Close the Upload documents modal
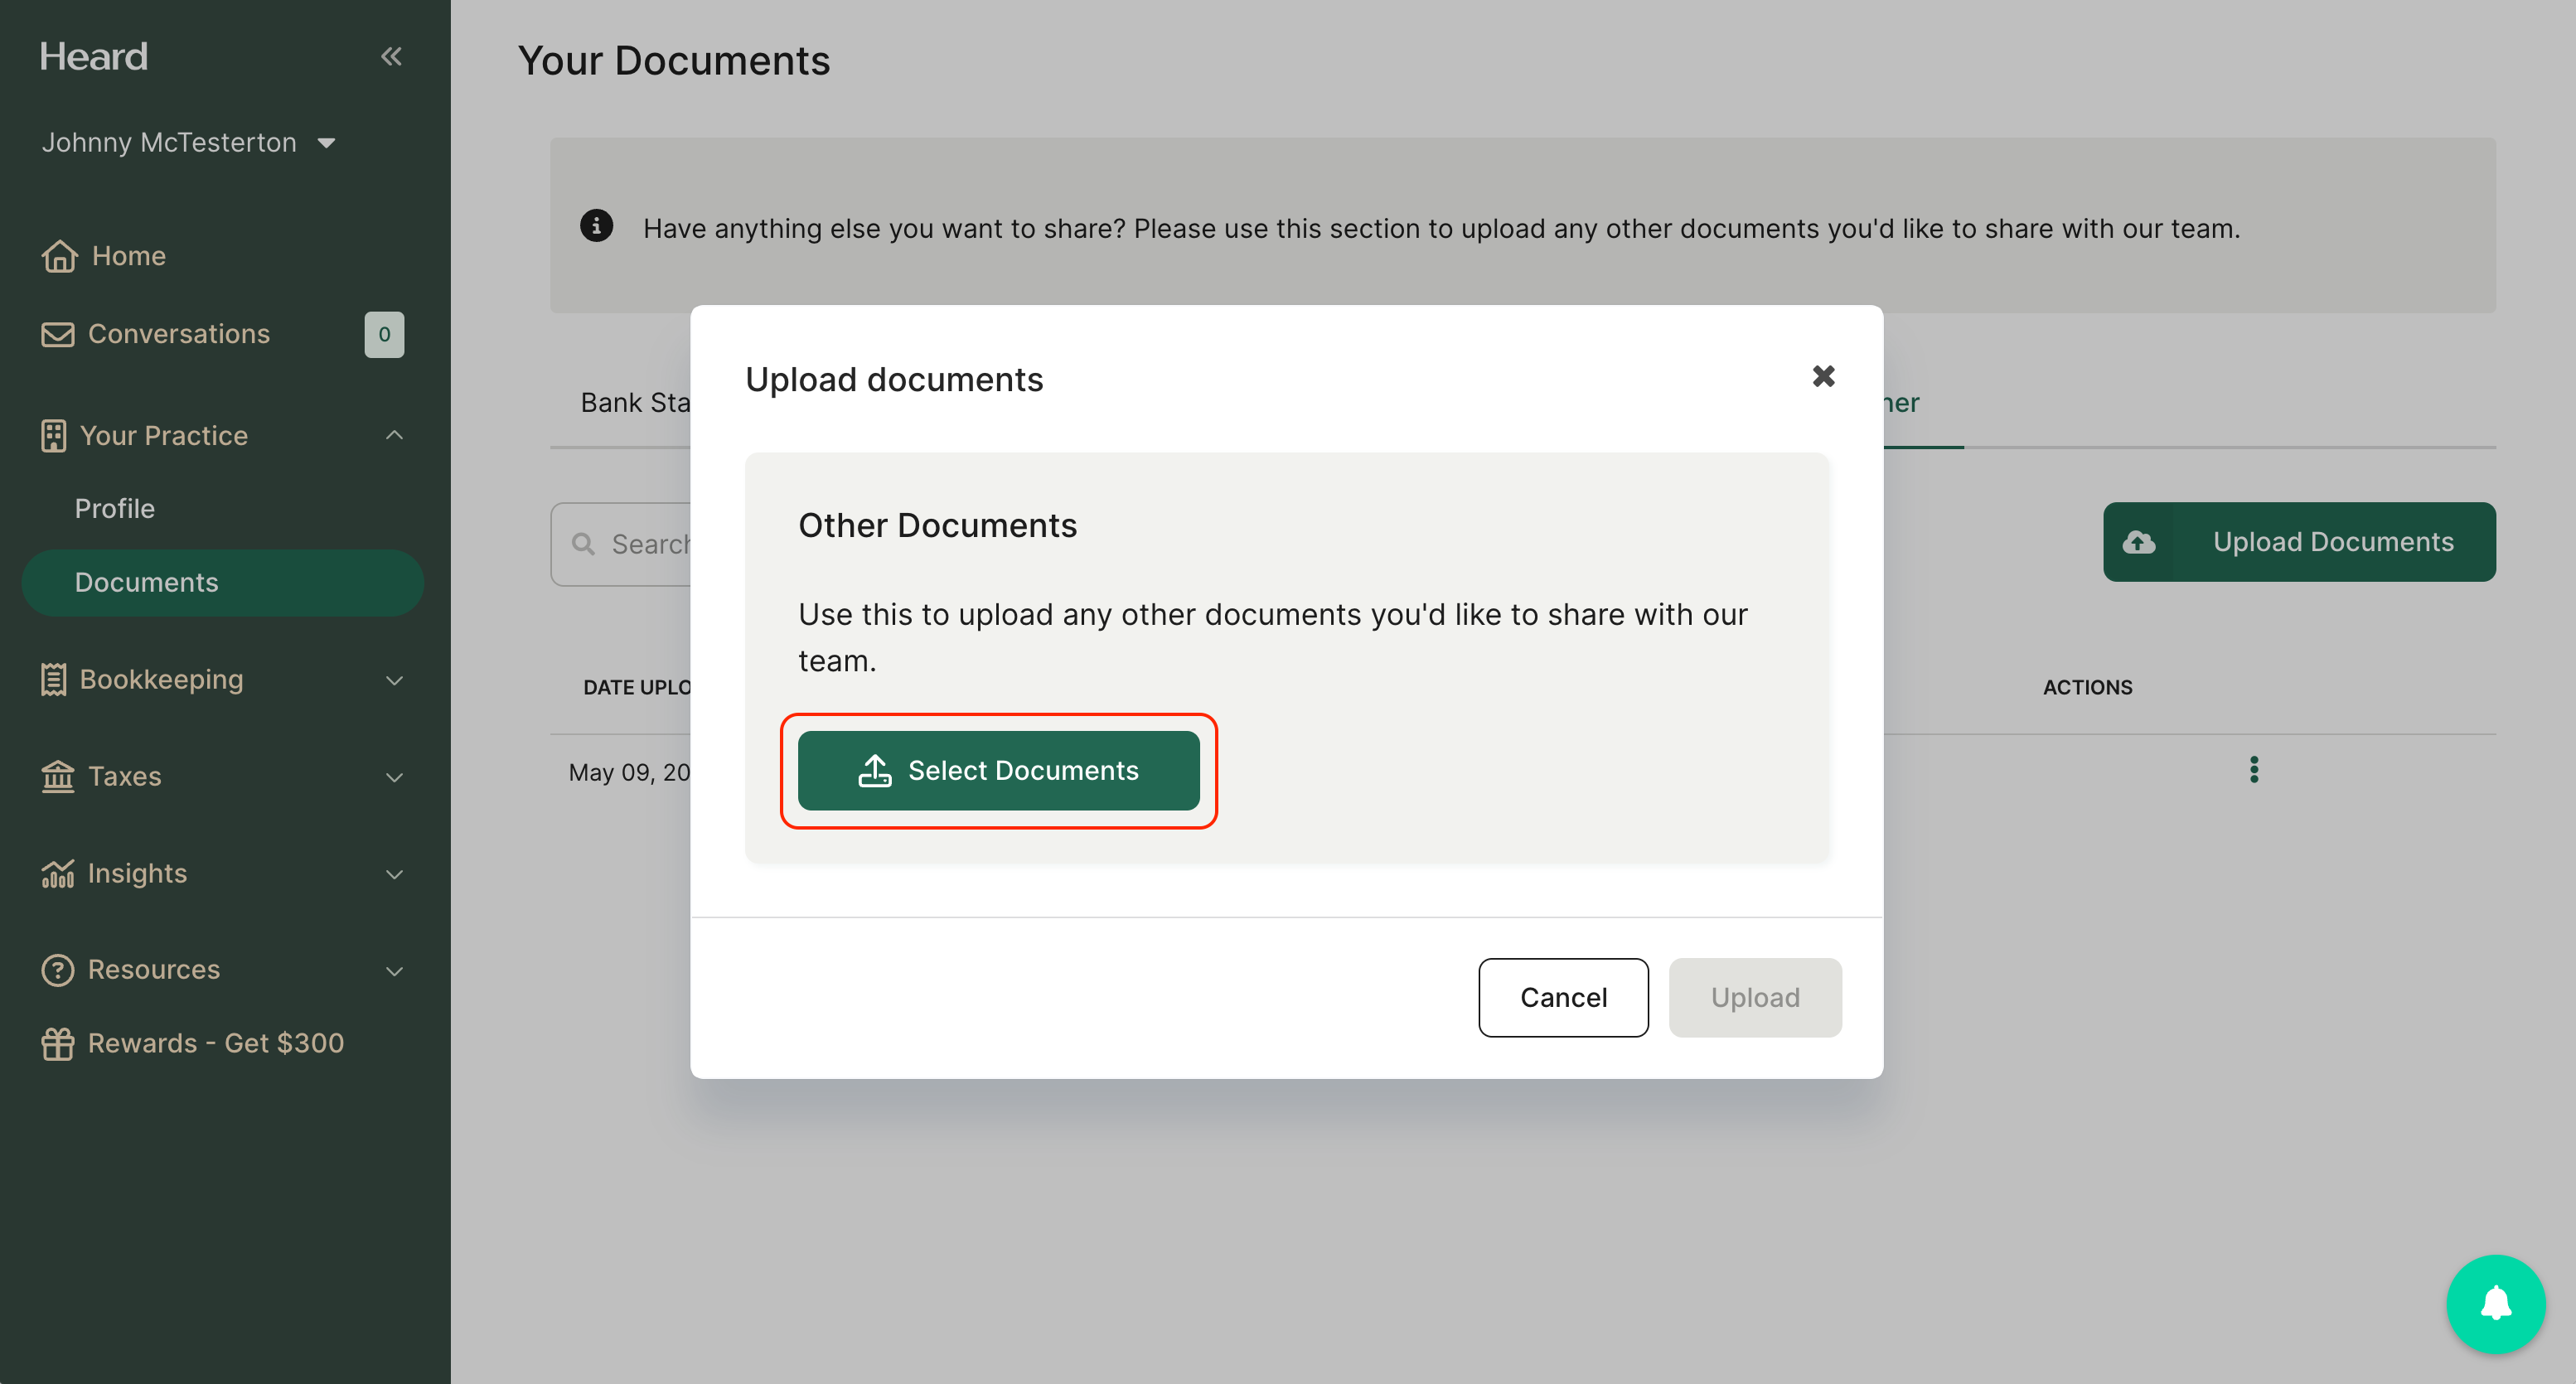 tap(1823, 376)
